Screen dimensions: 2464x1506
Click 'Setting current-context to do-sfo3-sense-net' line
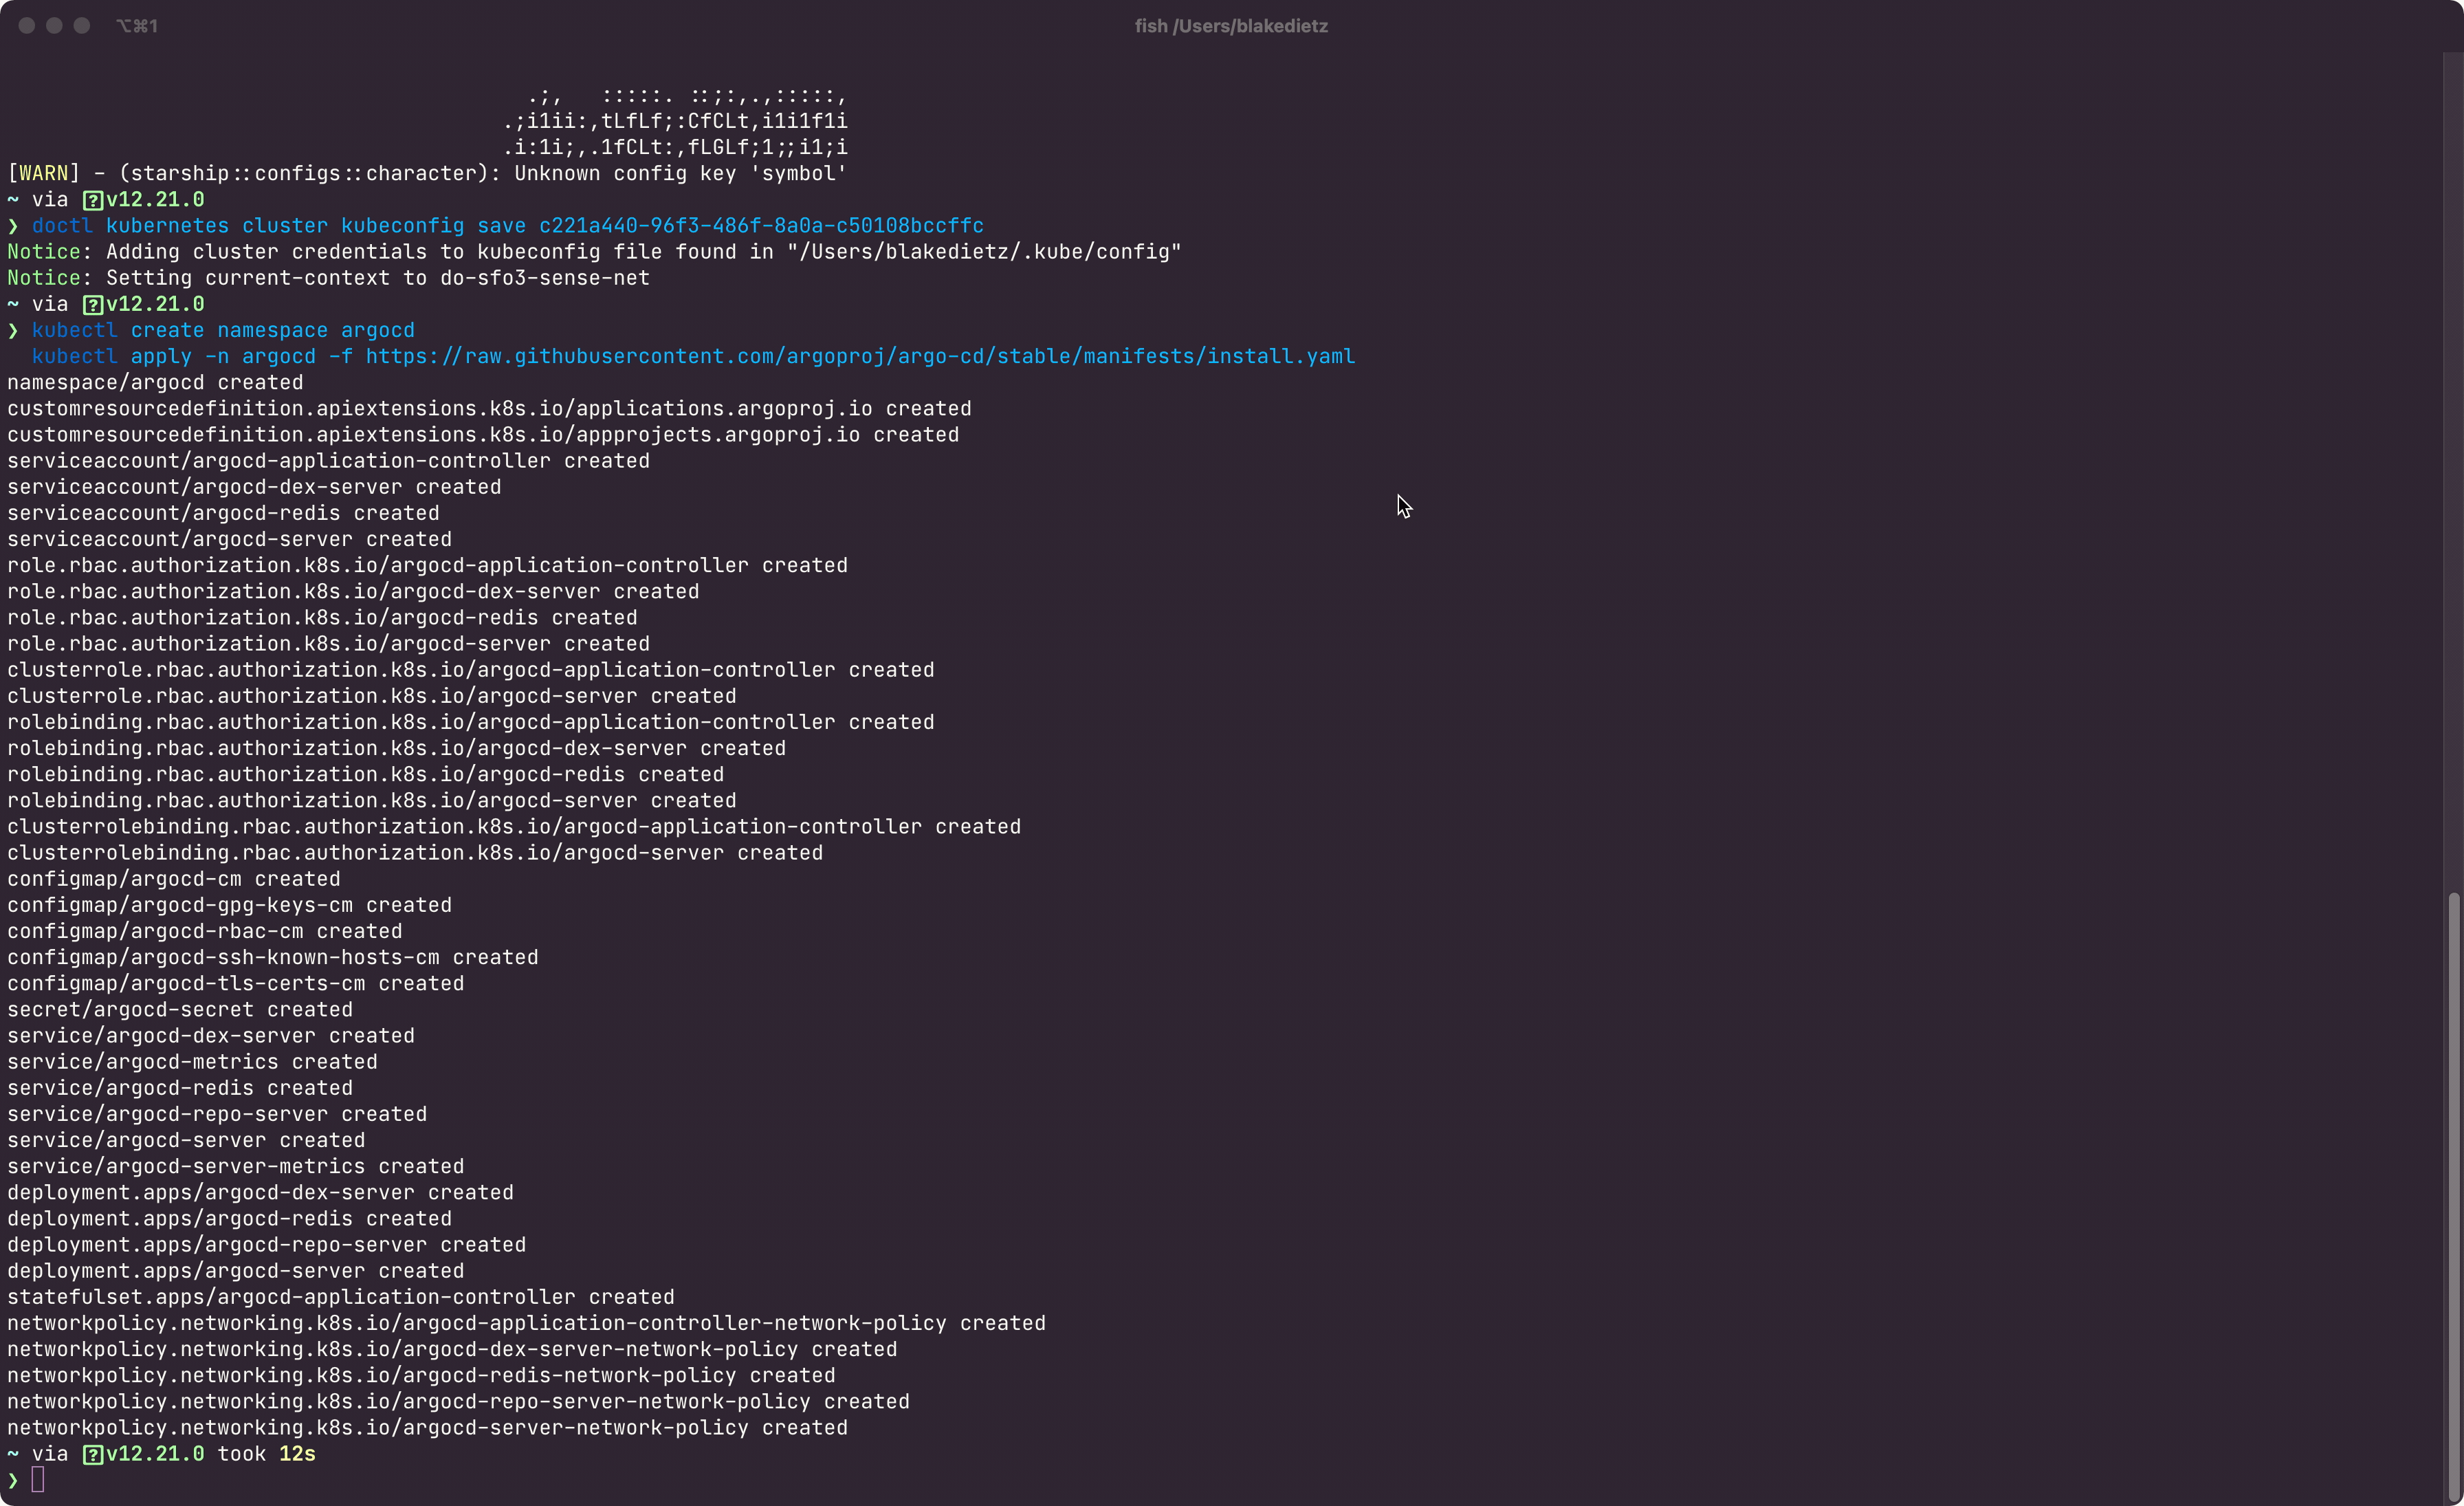(378, 278)
